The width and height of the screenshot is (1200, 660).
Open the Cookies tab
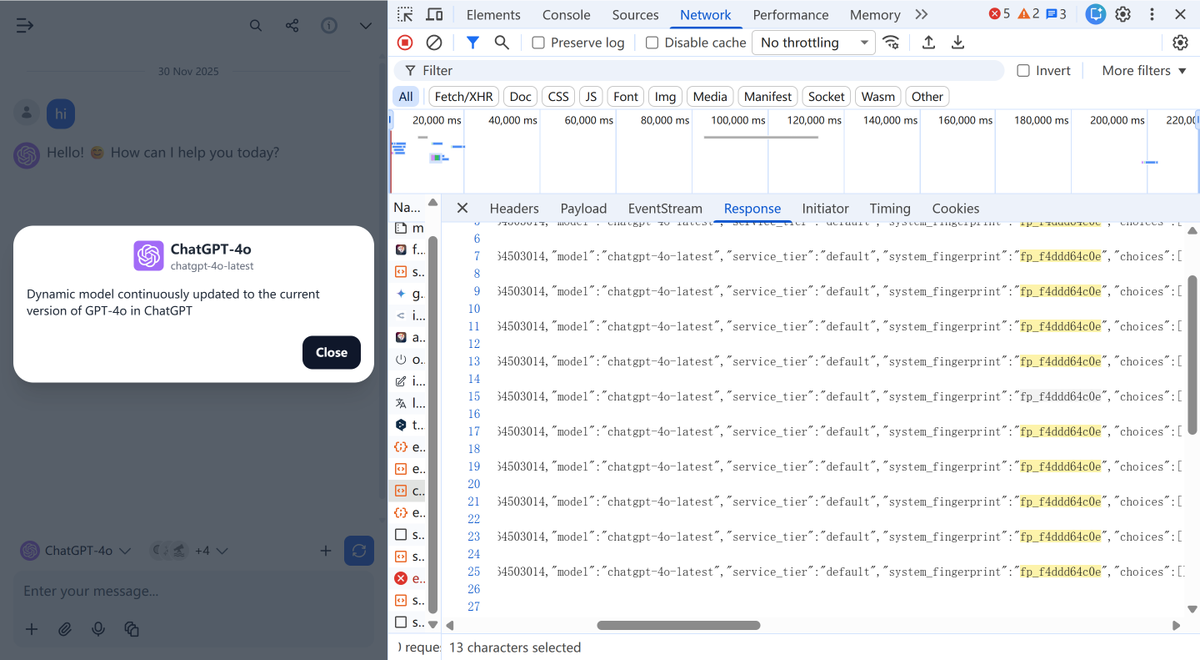955,208
